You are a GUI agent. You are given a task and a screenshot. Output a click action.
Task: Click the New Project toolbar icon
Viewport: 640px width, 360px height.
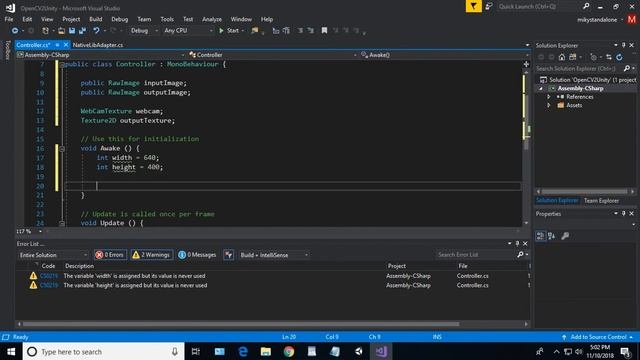coord(45,31)
